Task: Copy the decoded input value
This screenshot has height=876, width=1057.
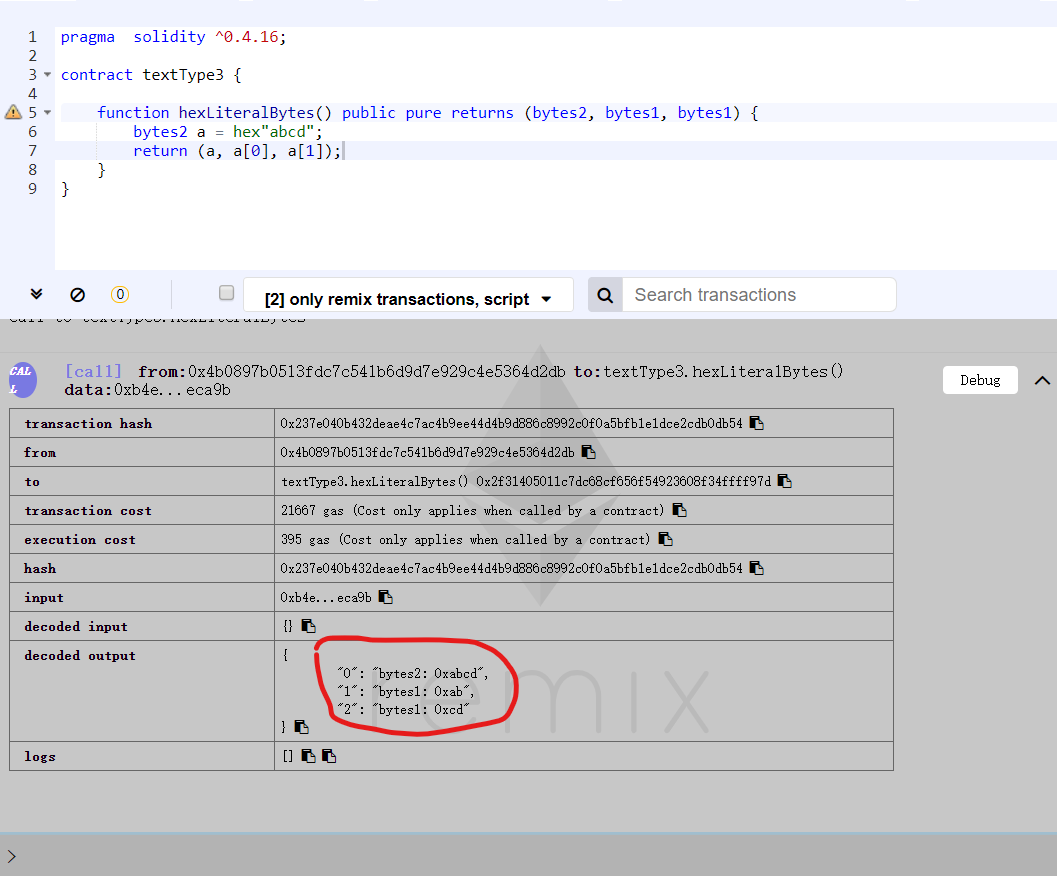Action: 308,626
